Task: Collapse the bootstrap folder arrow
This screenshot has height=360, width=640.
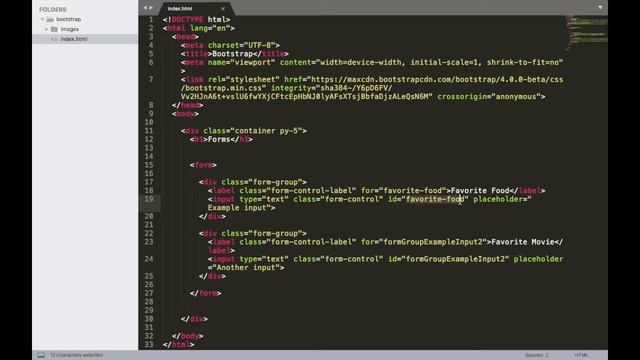Action: 42,19
